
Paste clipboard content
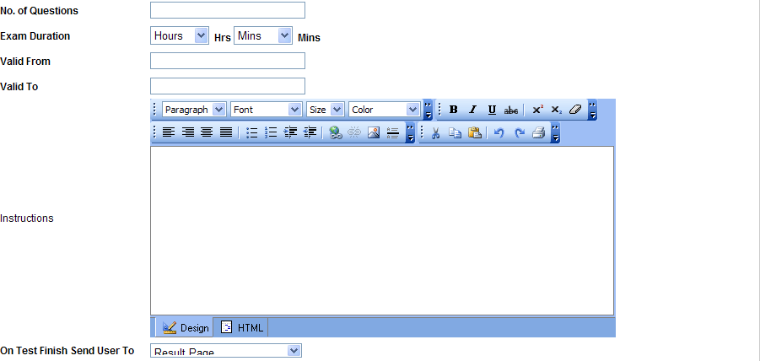pos(475,132)
